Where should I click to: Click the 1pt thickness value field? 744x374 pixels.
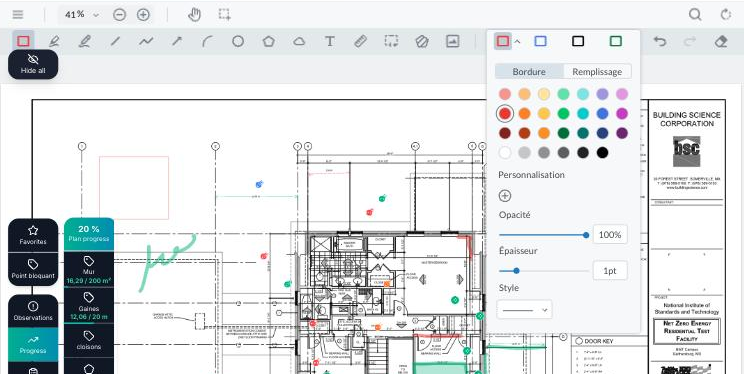tap(610, 271)
